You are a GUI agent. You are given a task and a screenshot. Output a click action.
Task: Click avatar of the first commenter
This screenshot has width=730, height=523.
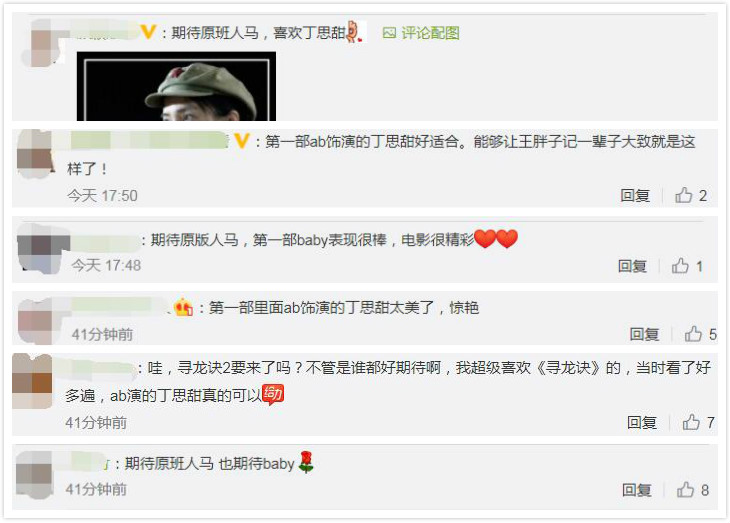click(43, 43)
